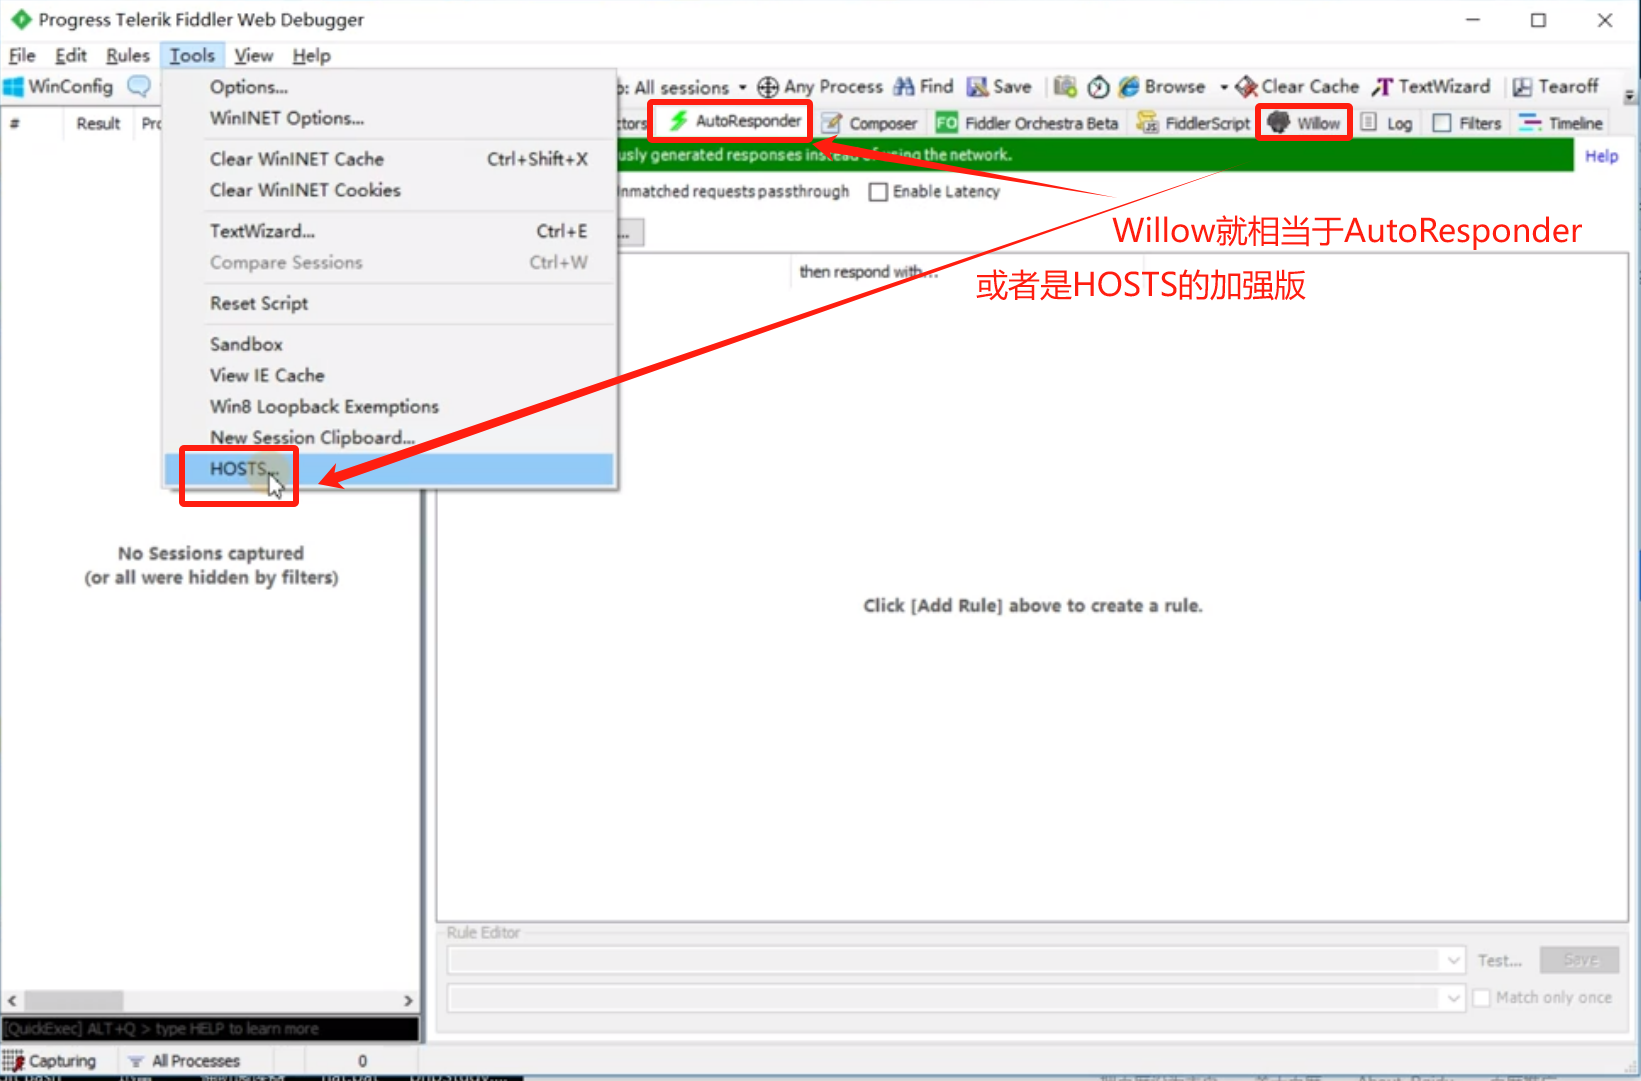Click the Tearoff toolbar icon
The height and width of the screenshot is (1081, 1641).
[x=1522, y=87]
